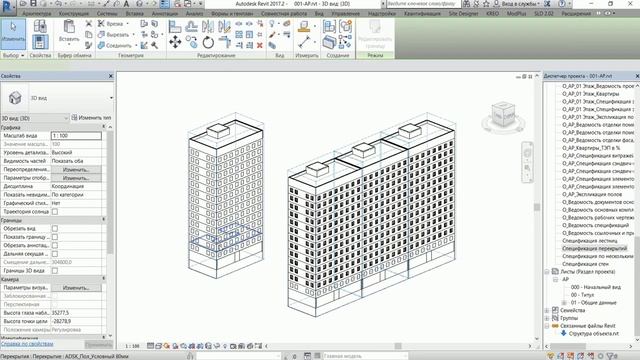Viewport: 640px width, 360px height.
Task: Click the light bulb Hide in View icon
Action: coord(272,24)
